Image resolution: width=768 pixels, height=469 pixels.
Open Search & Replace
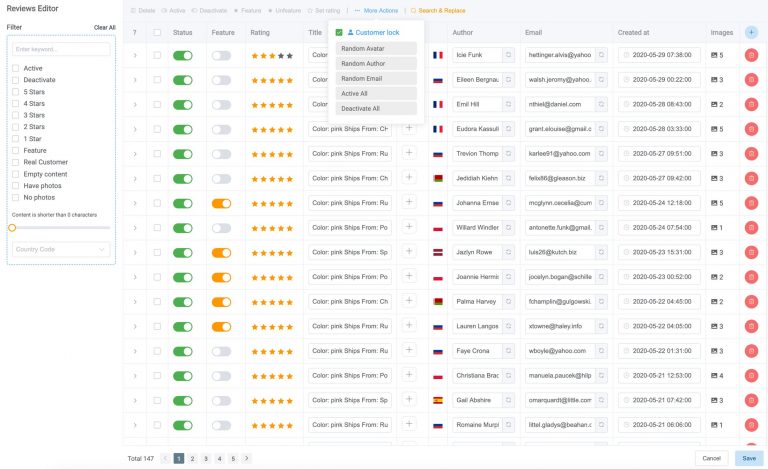coord(438,10)
